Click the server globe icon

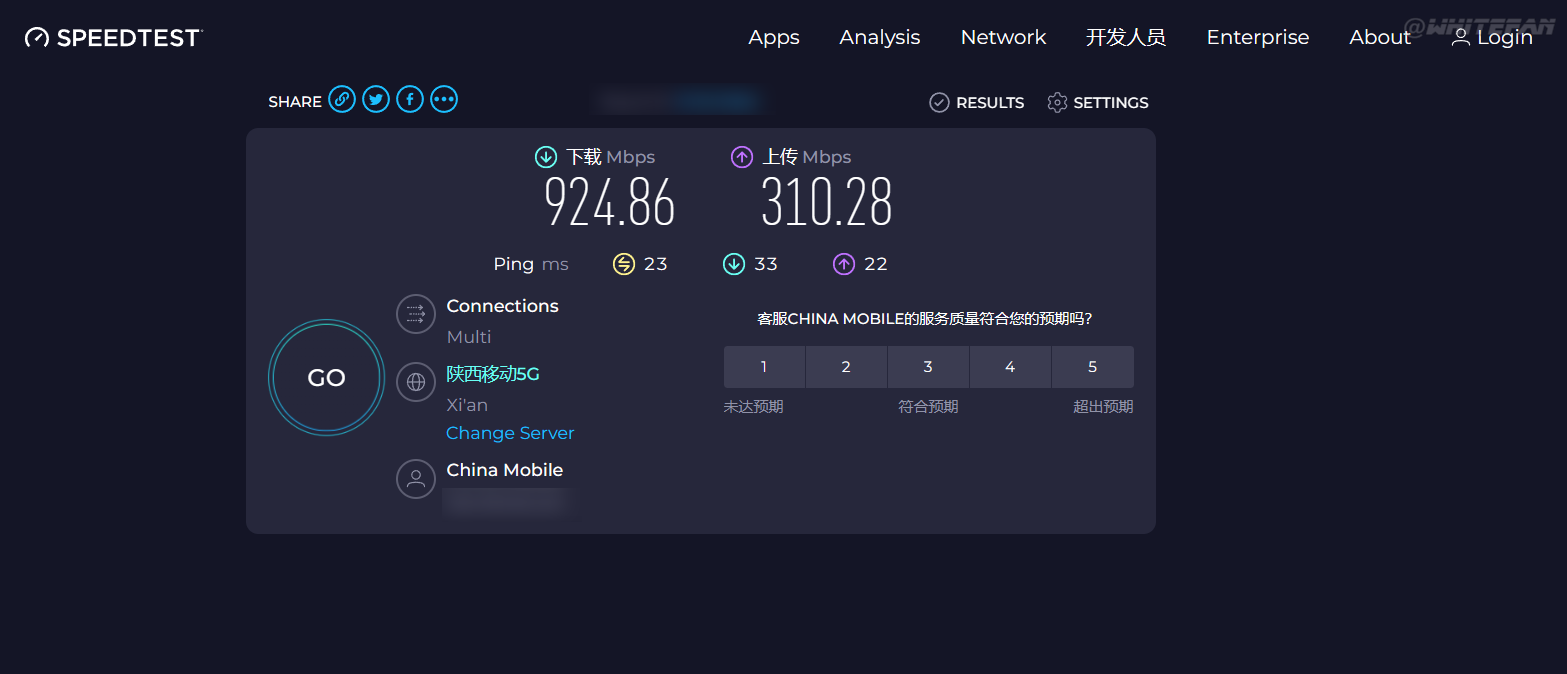[x=416, y=382]
